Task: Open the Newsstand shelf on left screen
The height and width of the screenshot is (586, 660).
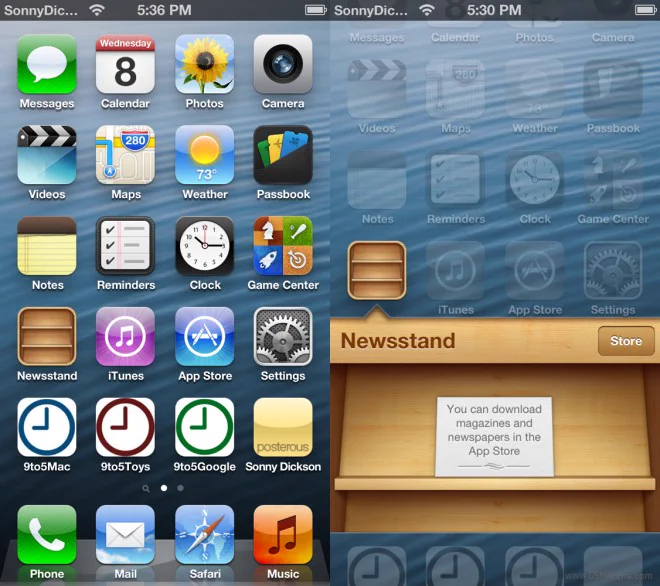Action: click(47, 336)
